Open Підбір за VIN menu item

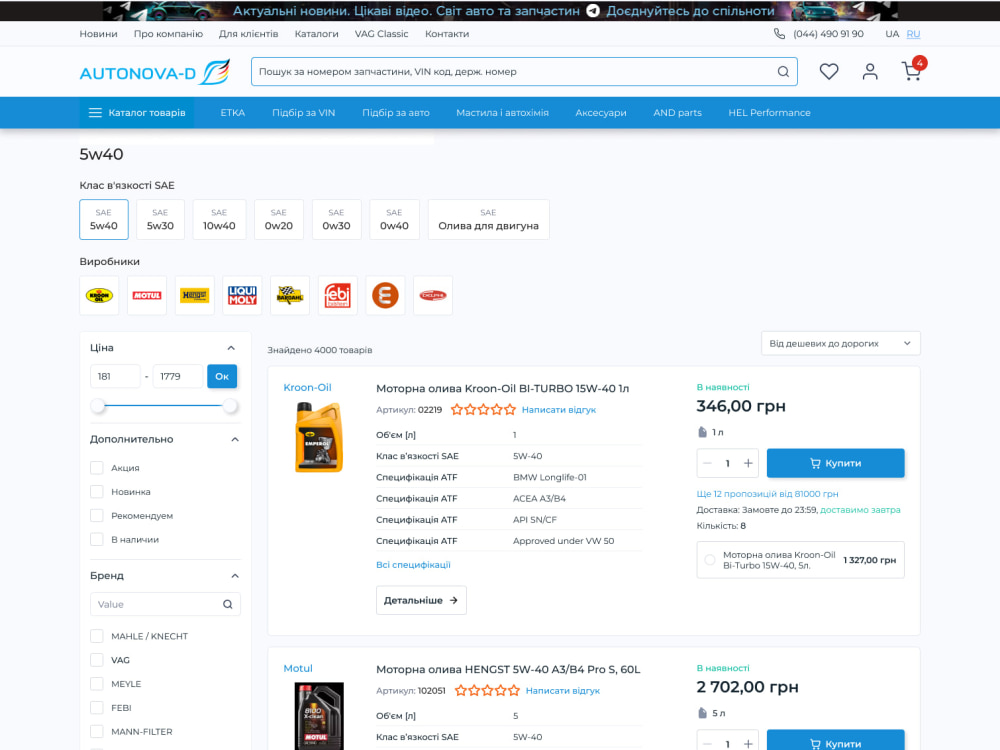304,113
